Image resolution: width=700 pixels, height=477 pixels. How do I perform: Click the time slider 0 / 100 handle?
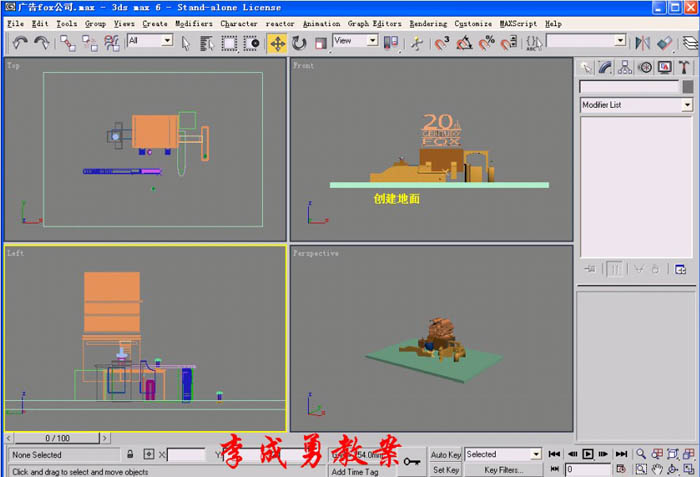[x=57, y=438]
